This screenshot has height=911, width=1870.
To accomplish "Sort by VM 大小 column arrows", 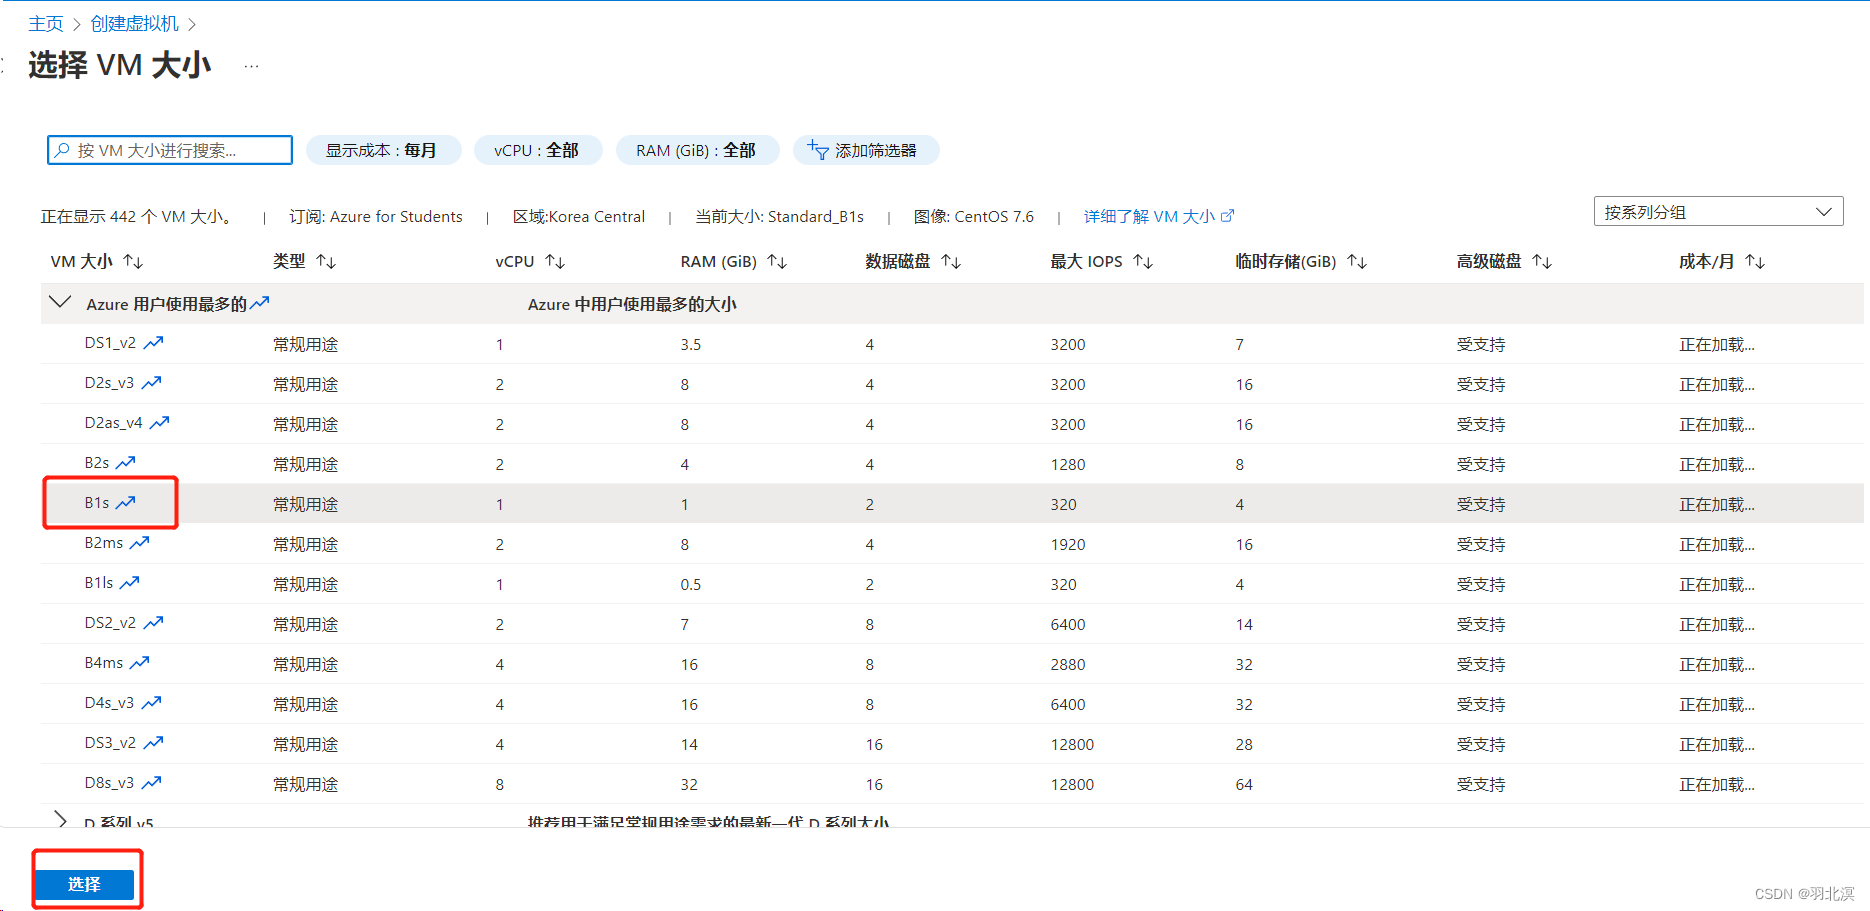I will [133, 261].
